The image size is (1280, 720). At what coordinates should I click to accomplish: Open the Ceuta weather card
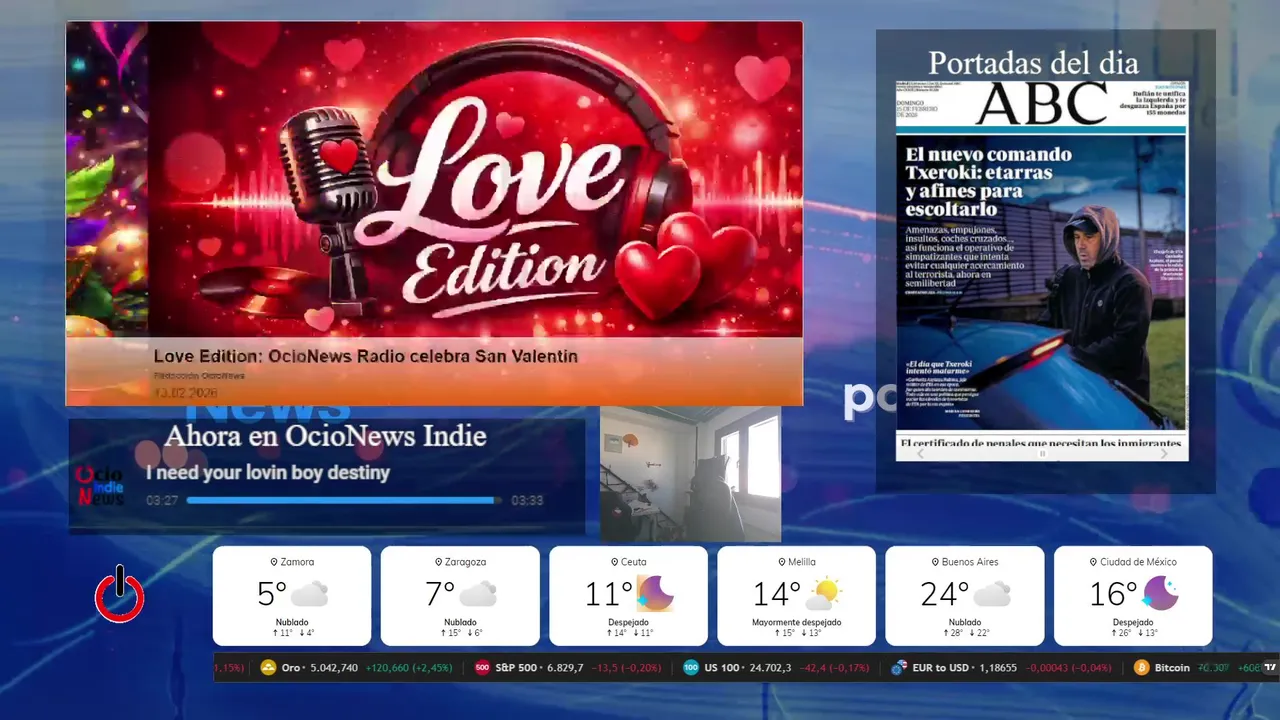pyautogui.click(x=628, y=595)
